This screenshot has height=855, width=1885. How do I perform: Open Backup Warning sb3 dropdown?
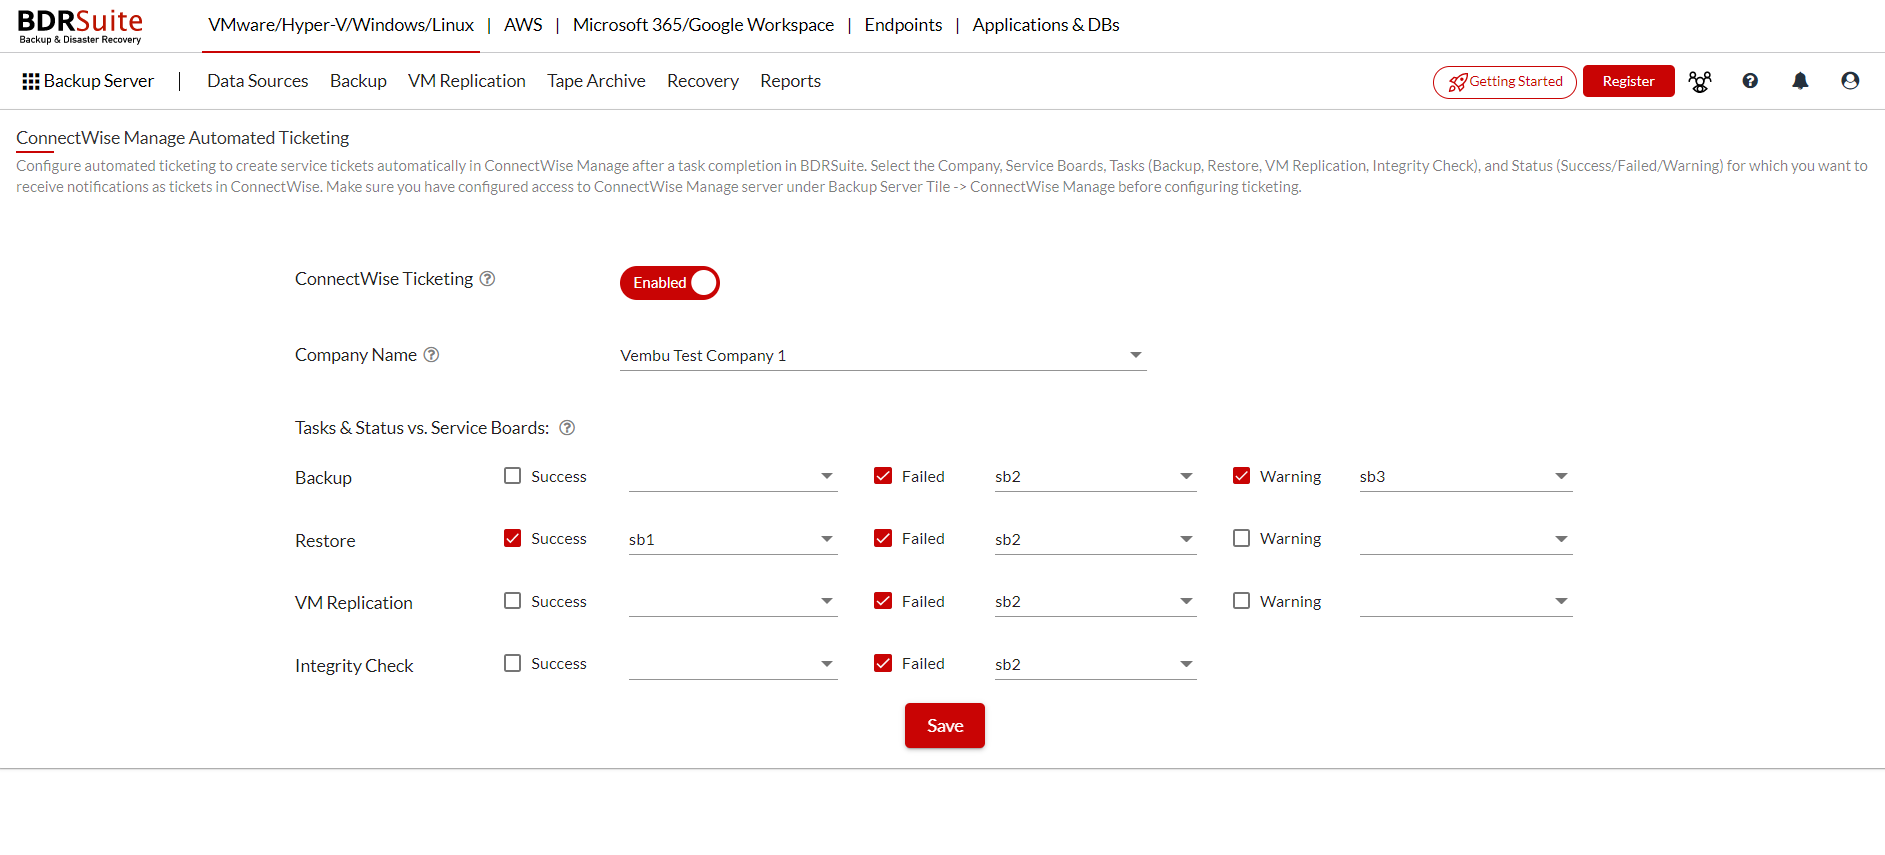pos(1466,477)
